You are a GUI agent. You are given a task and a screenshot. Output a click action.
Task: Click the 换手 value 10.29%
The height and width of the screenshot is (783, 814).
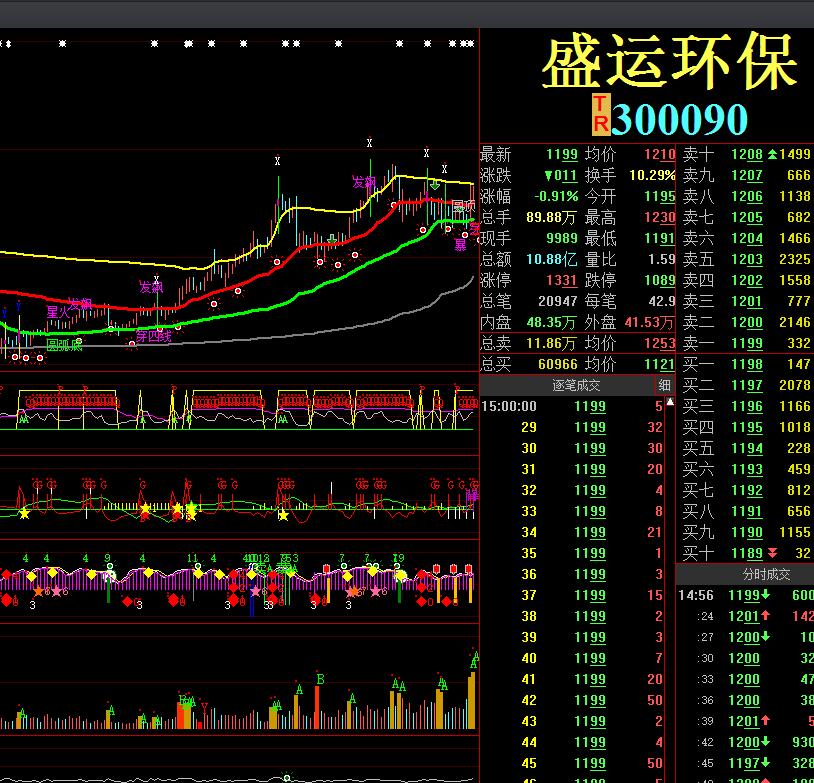tap(652, 176)
